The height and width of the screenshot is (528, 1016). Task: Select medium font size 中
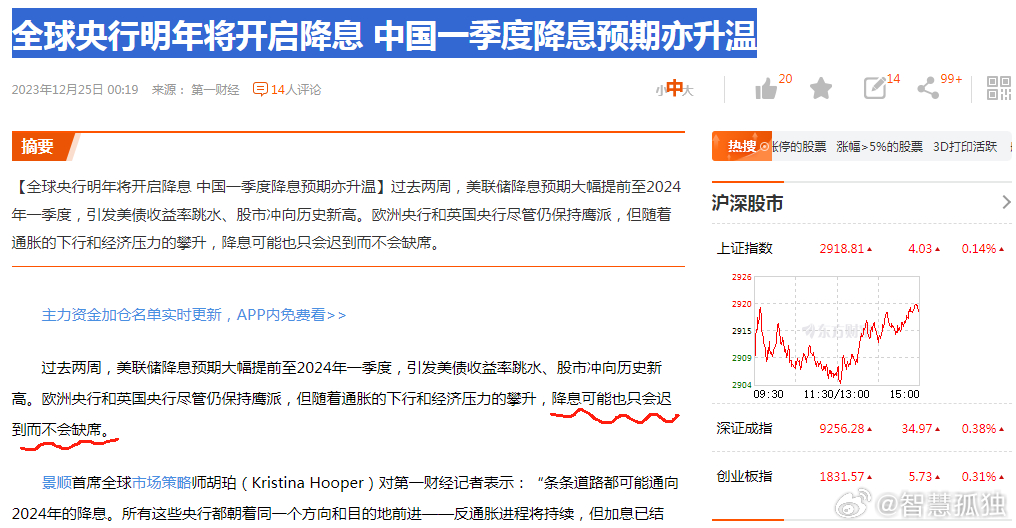pyautogui.click(x=675, y=89)
